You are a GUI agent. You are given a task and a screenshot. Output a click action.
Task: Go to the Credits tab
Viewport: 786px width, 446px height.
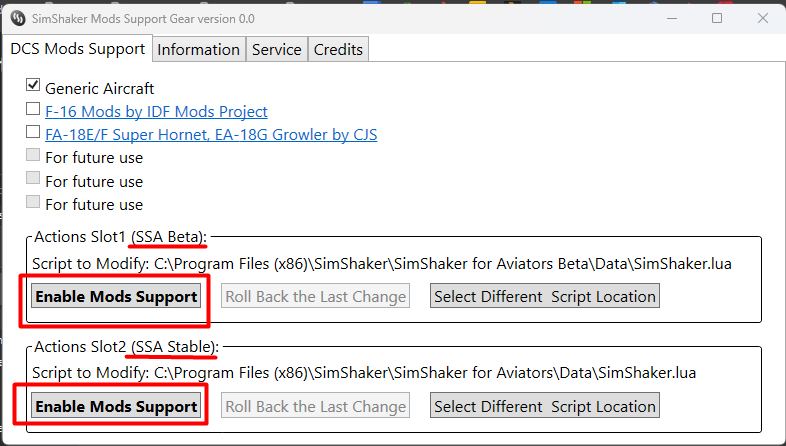[338, 50]
